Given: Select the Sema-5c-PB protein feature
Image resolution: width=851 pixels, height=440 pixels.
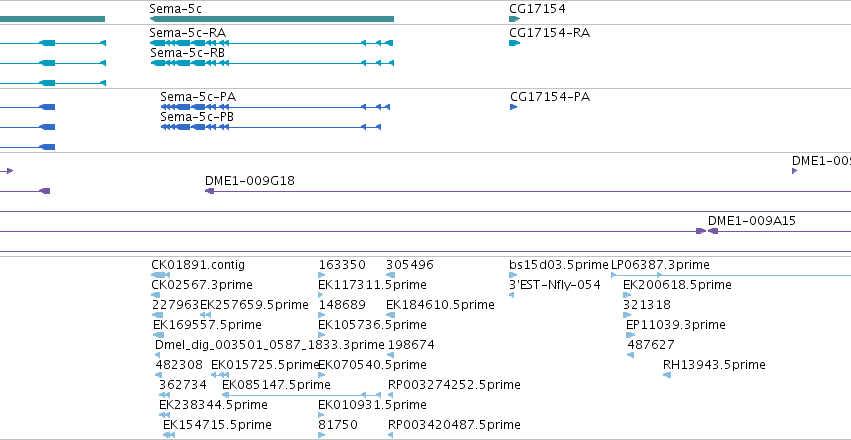Looking at the screenshot, I should tap(270, 127).
